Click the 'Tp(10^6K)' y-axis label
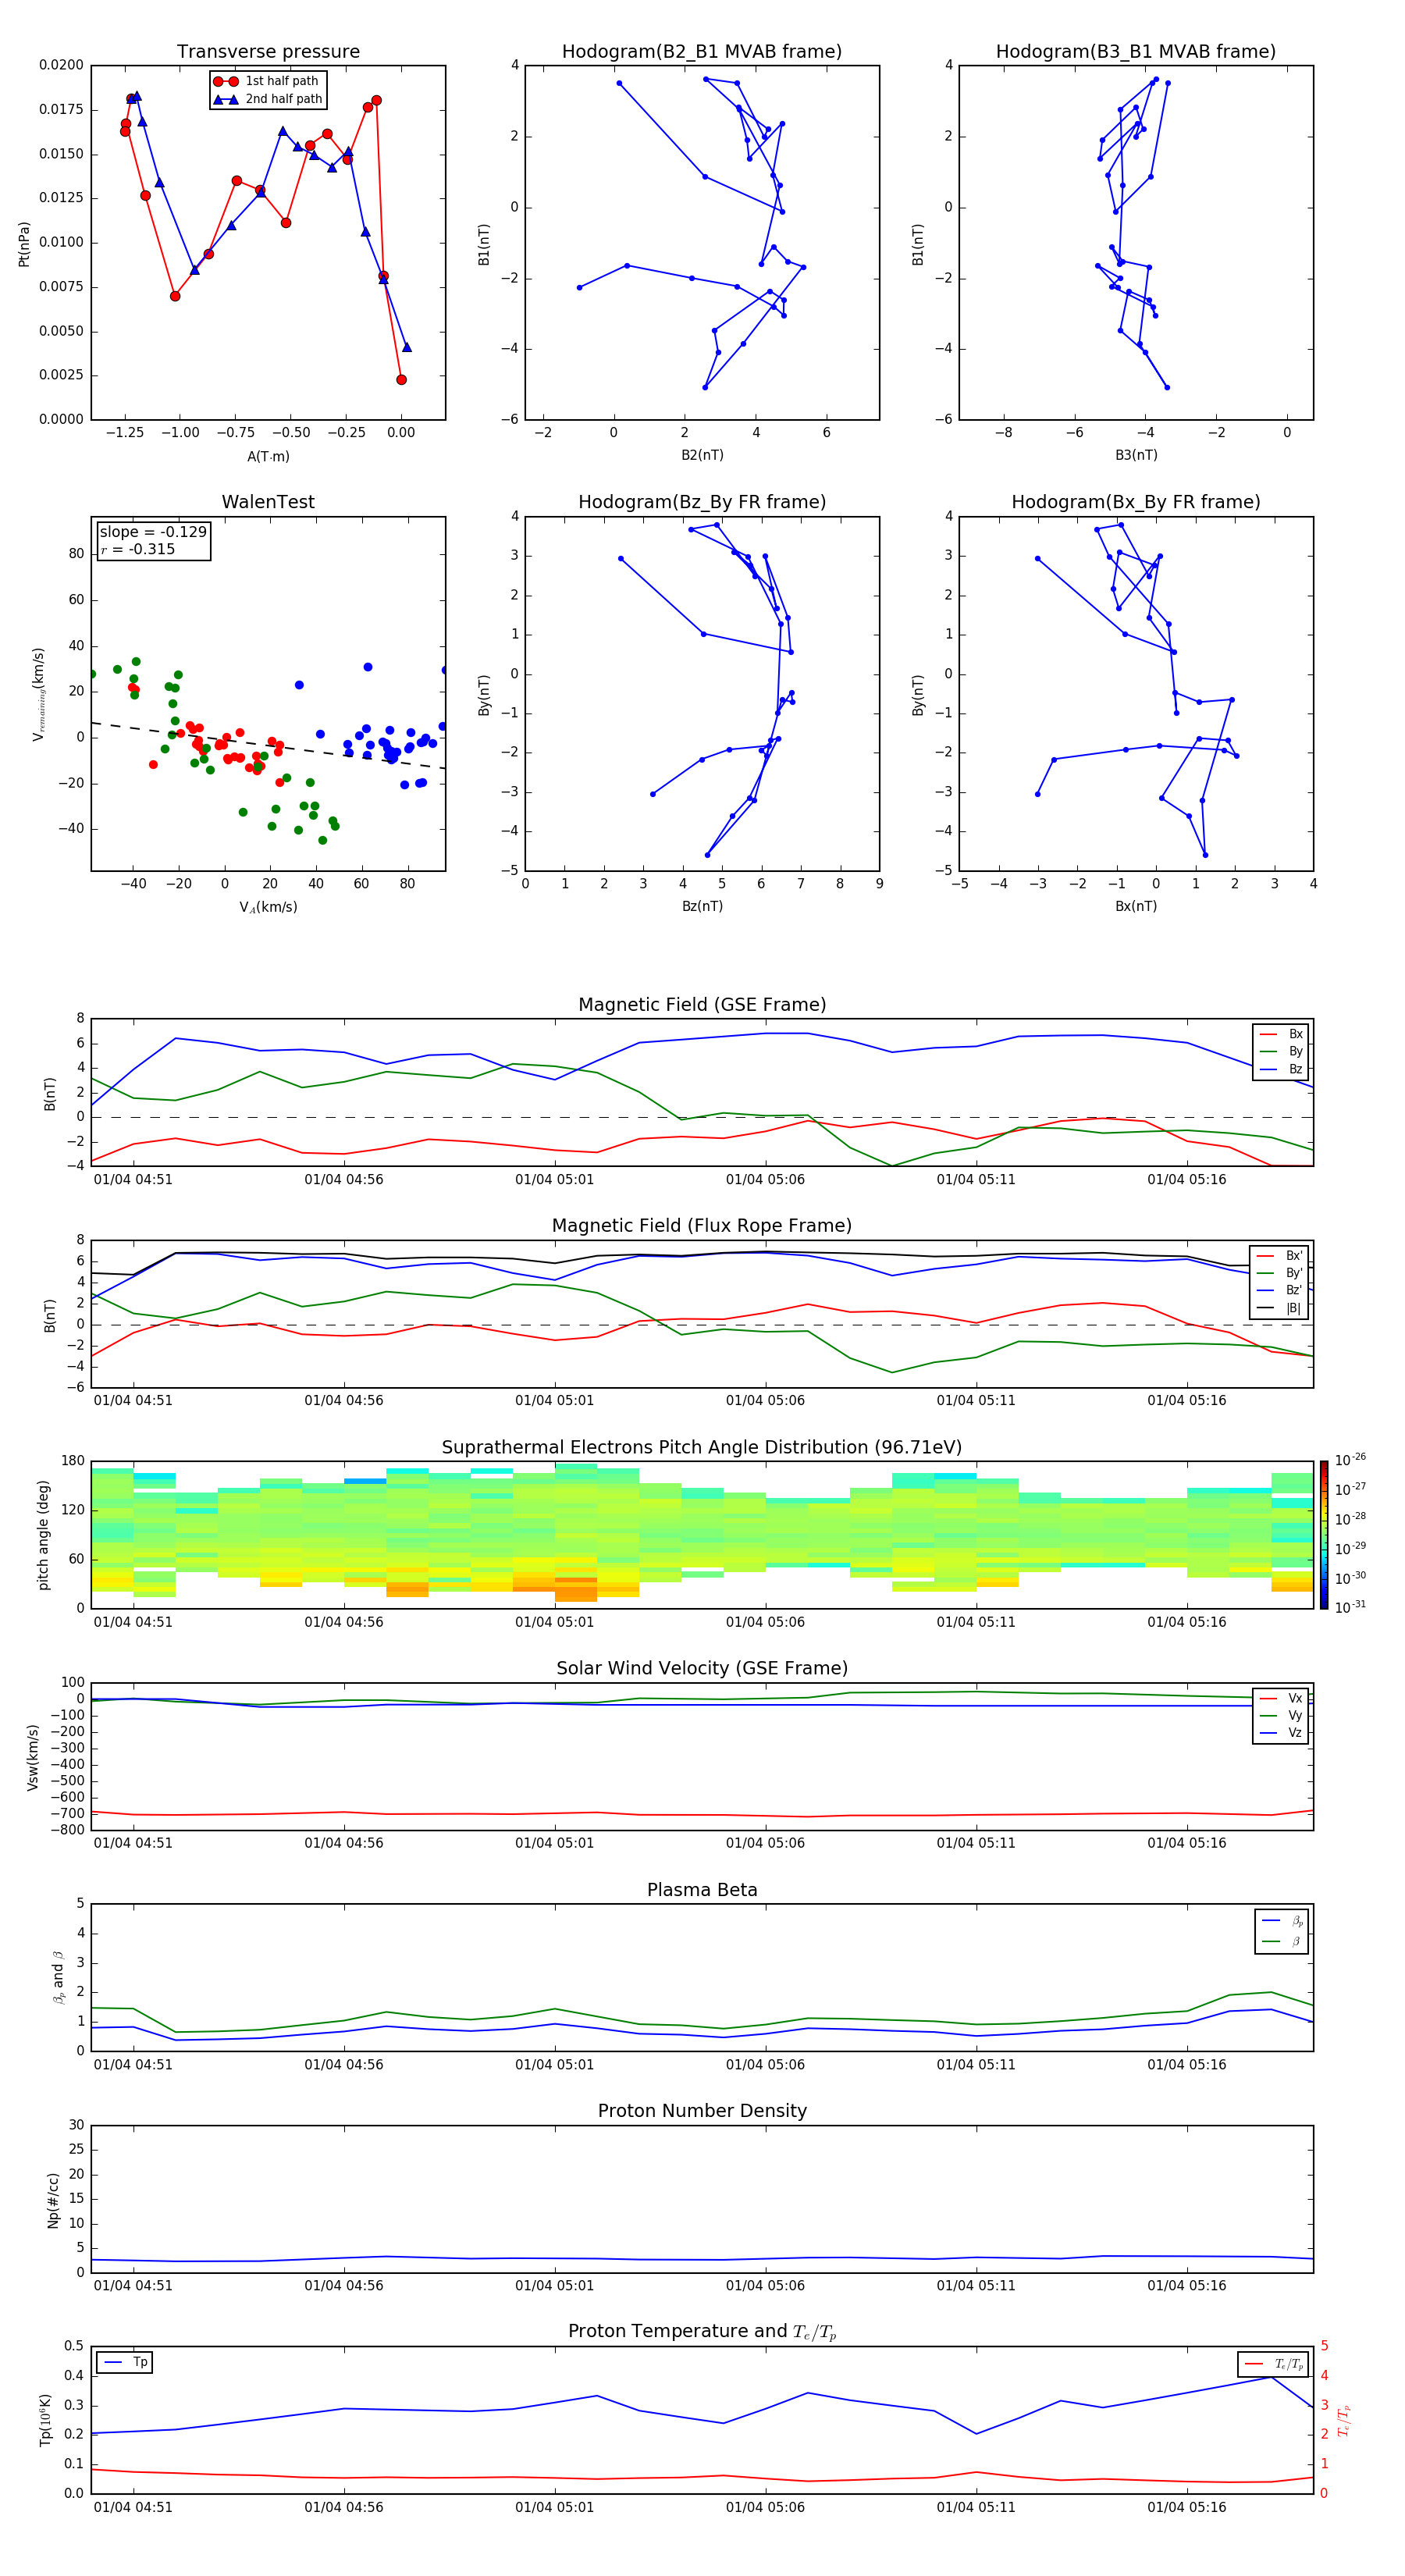1405x2576 pixels. (45, 2420)
